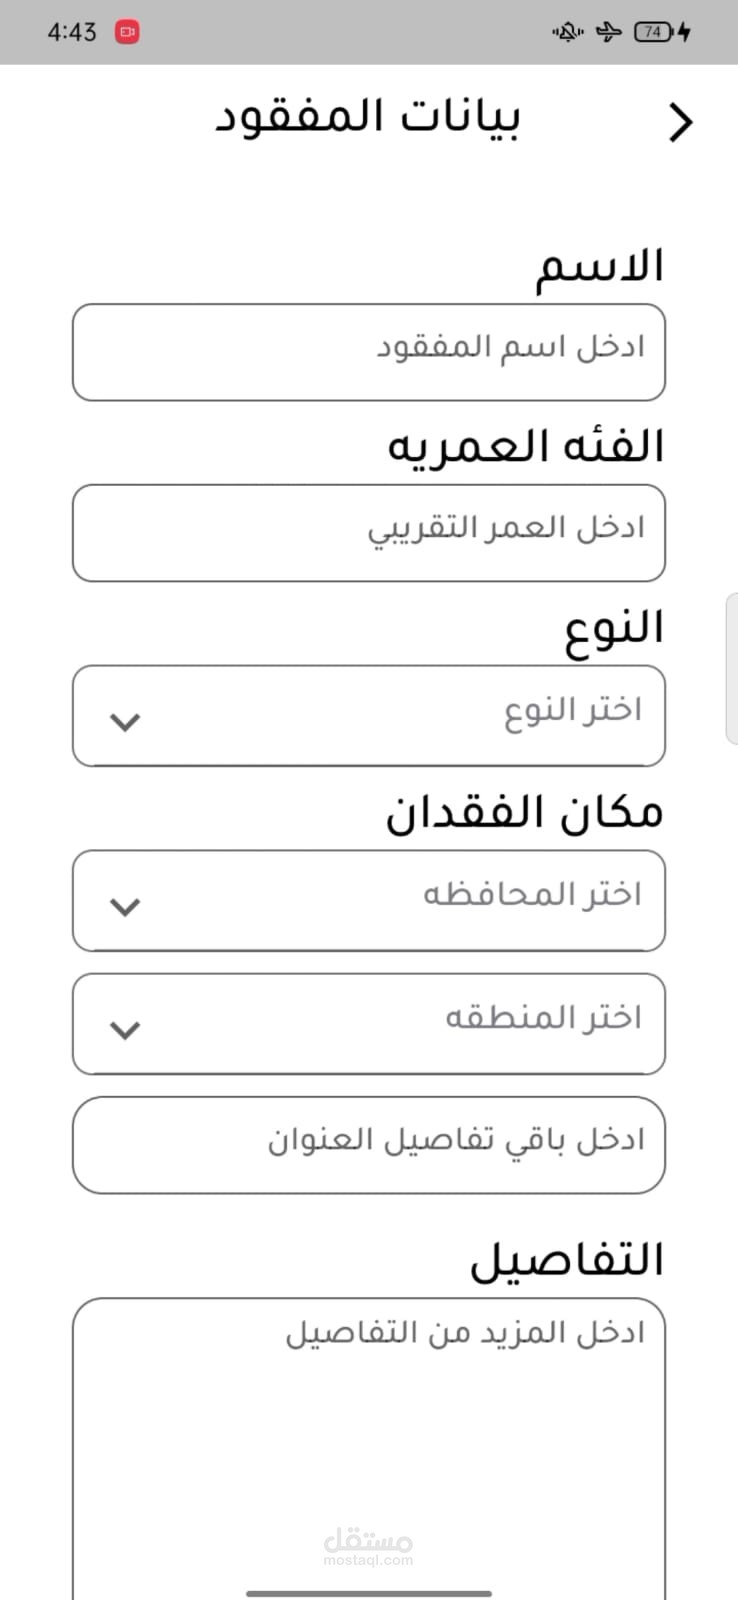This screenshot has width=738, height=1600.
Task: Open the اختر النوع dropdown
Action: click(x=368, y=715)
